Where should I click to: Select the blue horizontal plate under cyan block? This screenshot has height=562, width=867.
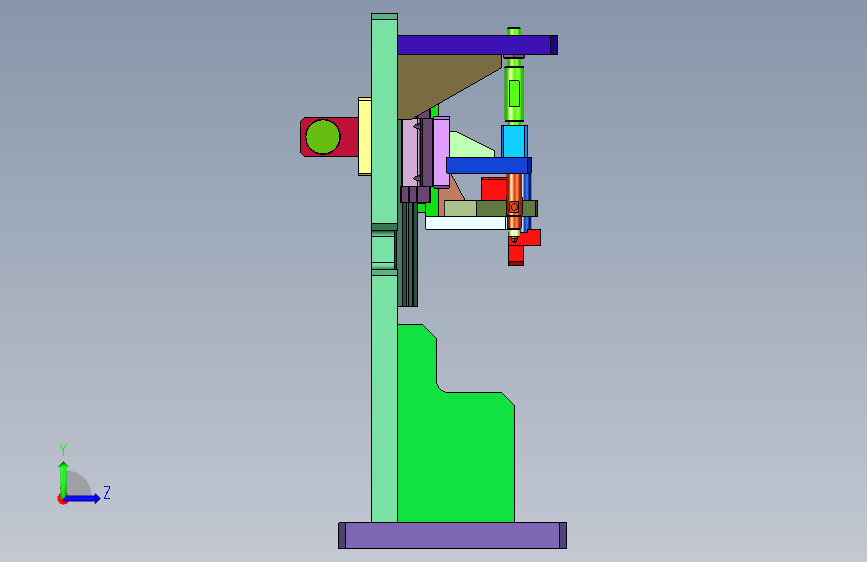[x=489, y=165]
